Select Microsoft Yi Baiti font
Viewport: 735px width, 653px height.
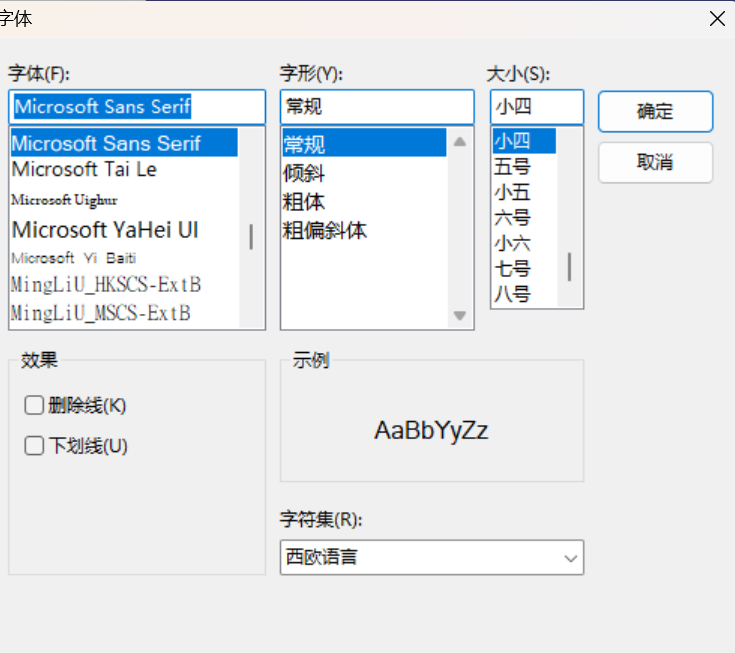(124, 258)
